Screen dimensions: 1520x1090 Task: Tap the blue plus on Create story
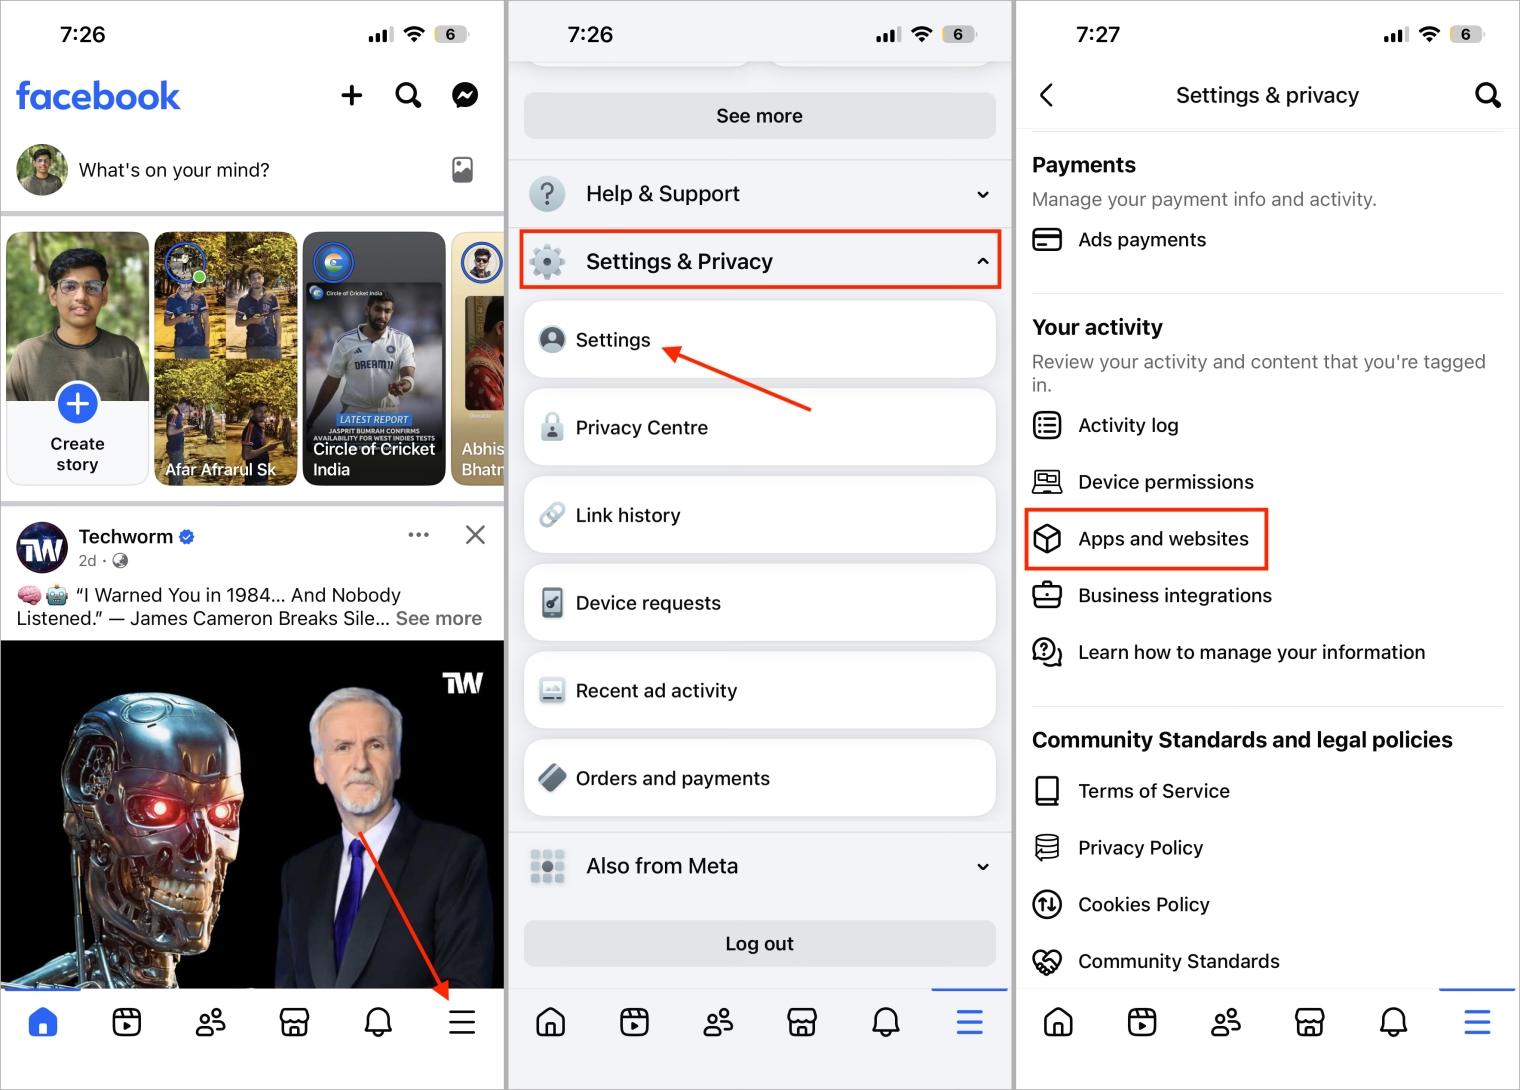click(77, 404)
